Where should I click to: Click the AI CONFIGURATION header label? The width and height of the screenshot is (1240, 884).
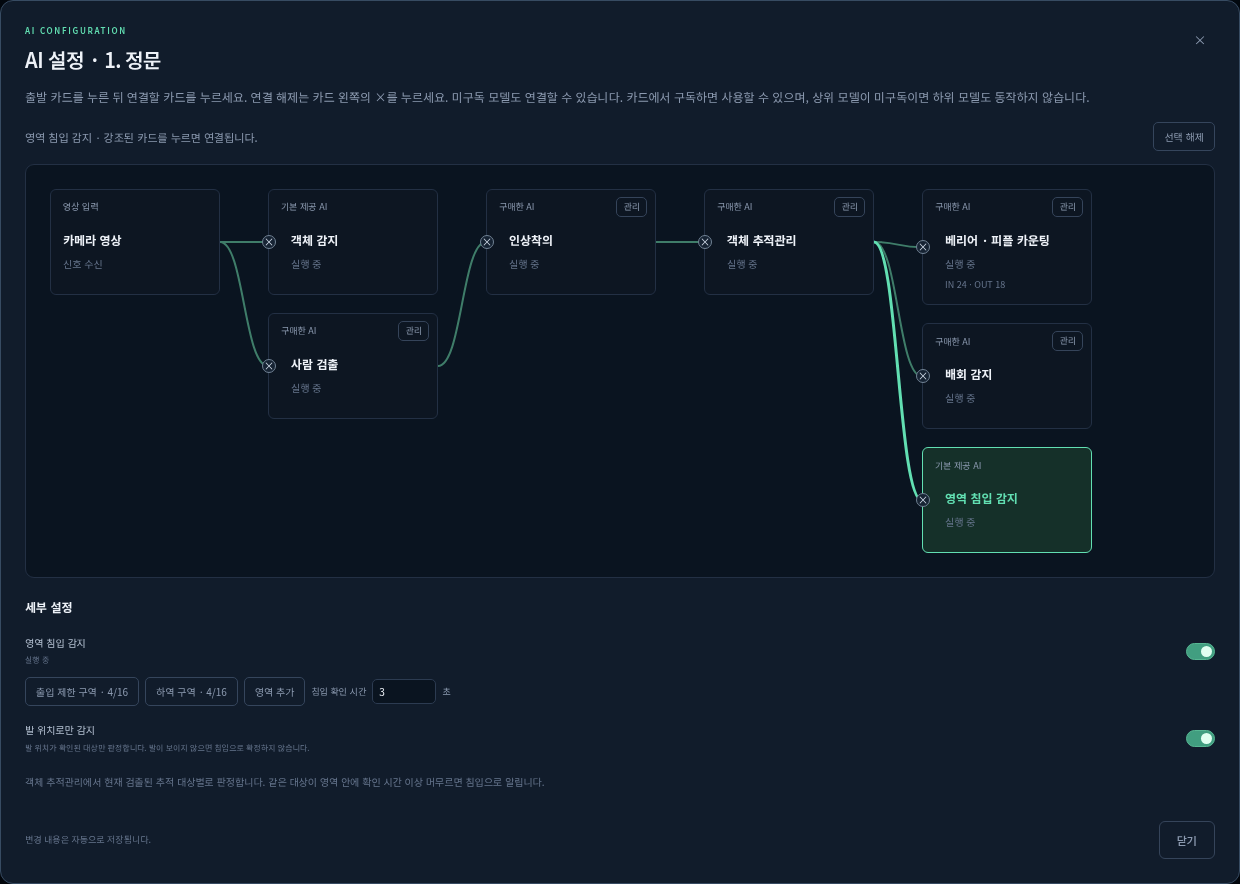pos(76,31)
